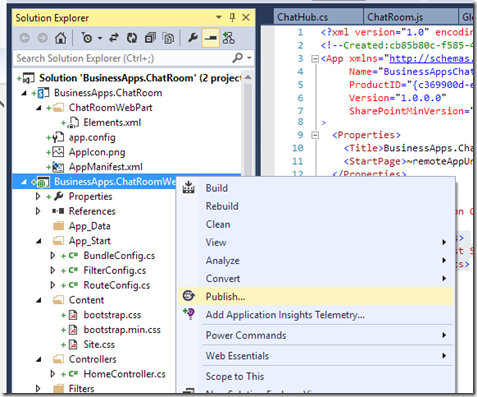477x397 pixels.
Task: Select AppManifest.xml in the tree
Action: [x=106, y=167]
